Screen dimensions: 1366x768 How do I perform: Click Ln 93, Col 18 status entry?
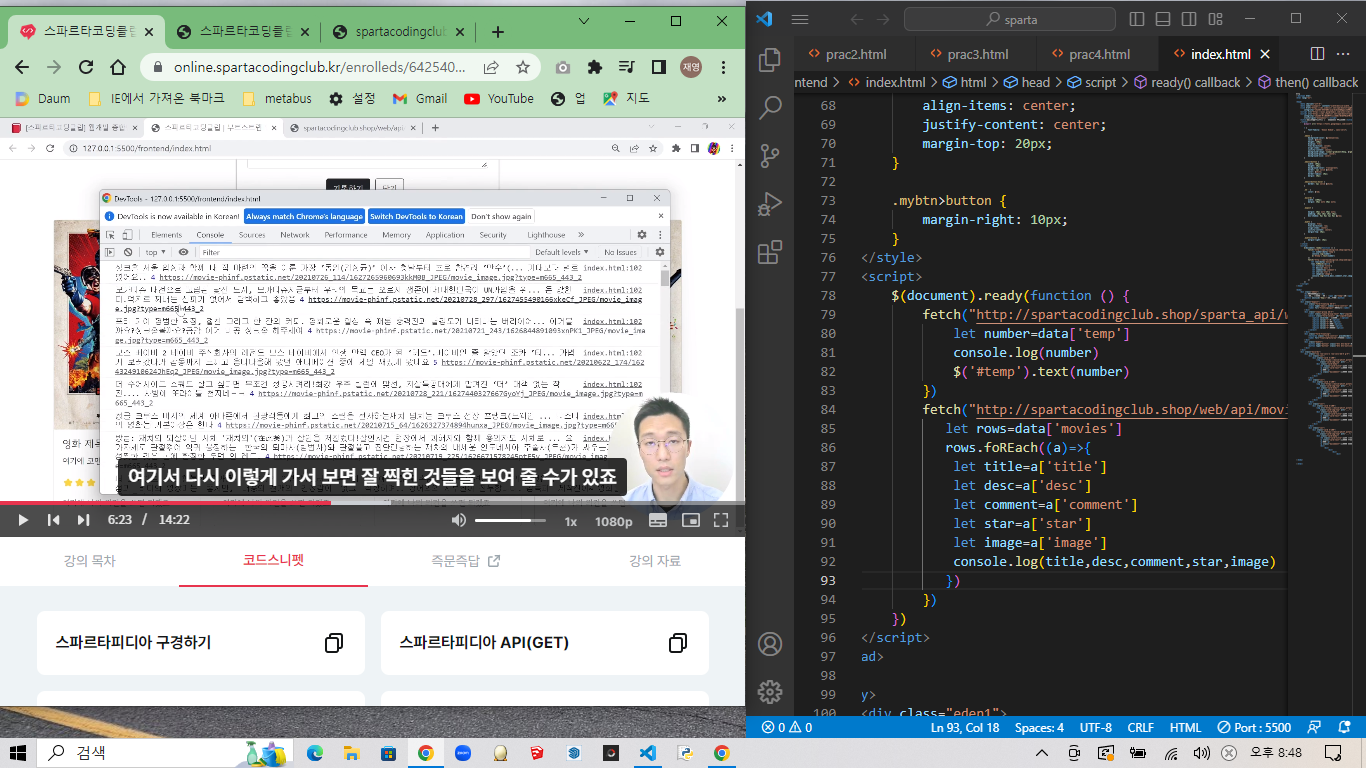point(965,728)
